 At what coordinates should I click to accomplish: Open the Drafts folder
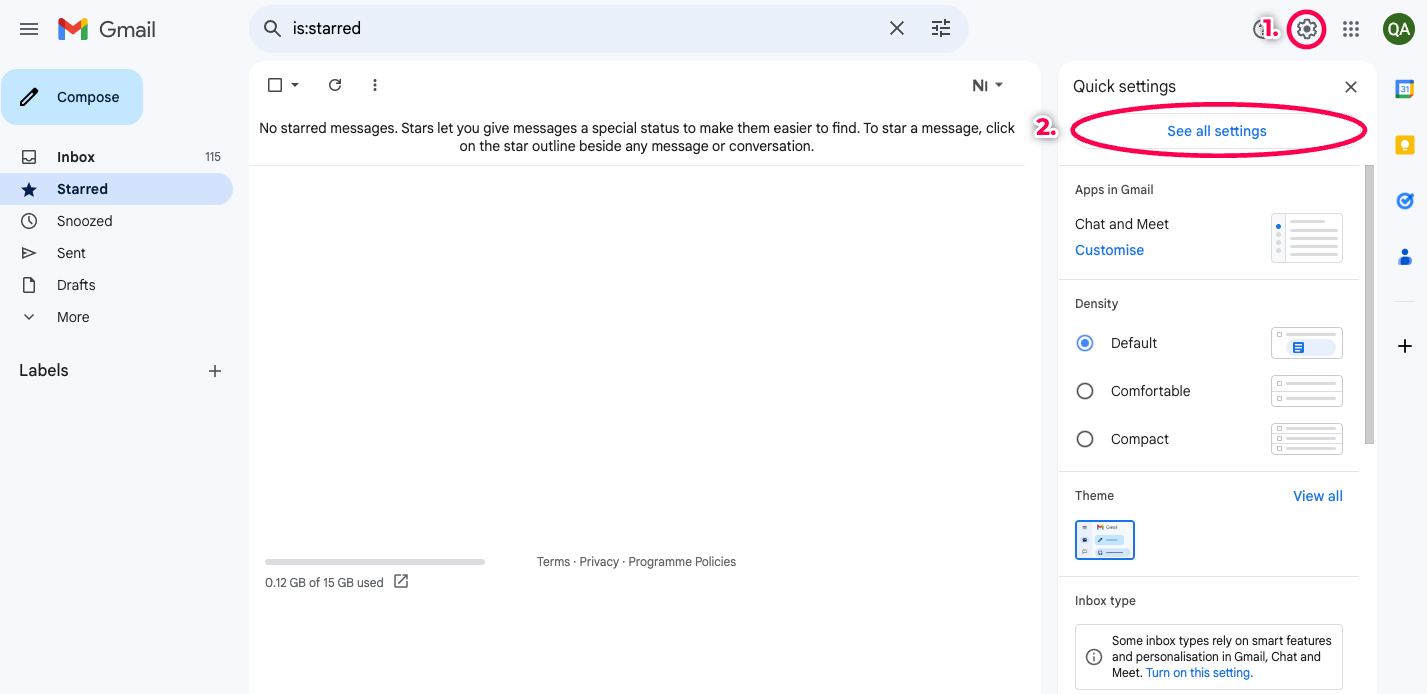click(x=76, y=285)
